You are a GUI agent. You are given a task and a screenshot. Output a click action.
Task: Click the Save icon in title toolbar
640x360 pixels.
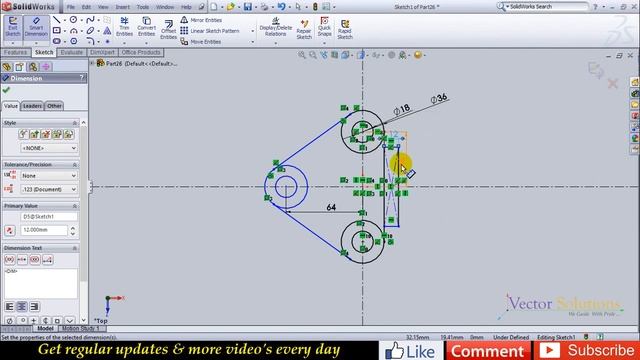click(x=248, y=7)
